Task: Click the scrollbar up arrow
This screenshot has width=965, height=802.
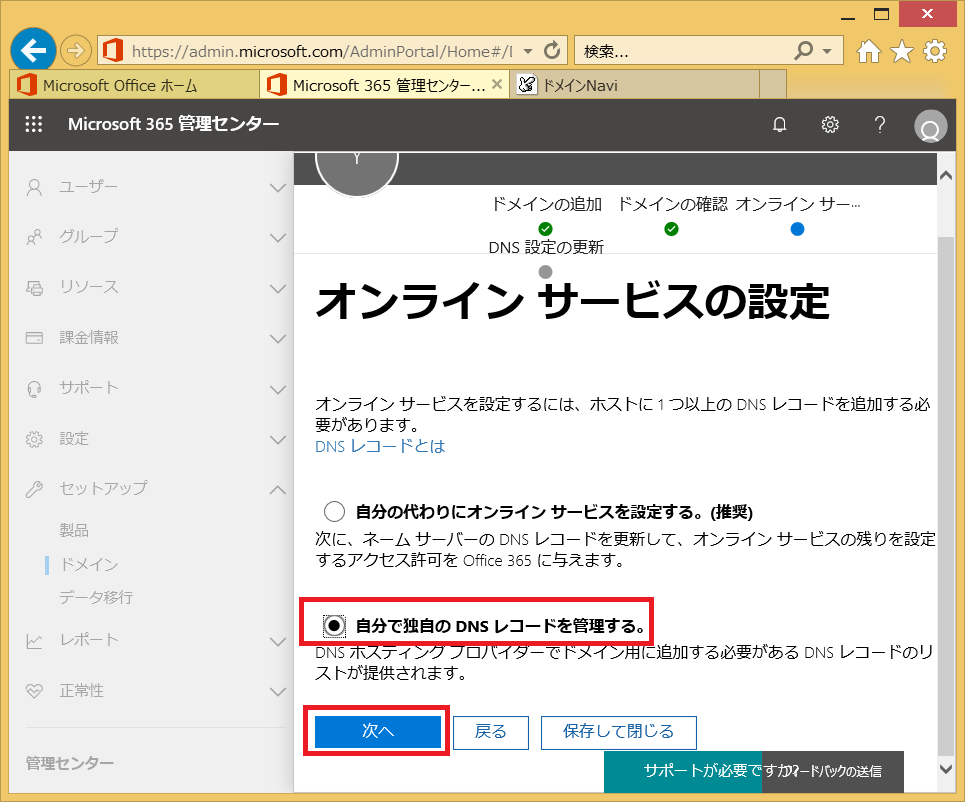Action: point(946,175)
